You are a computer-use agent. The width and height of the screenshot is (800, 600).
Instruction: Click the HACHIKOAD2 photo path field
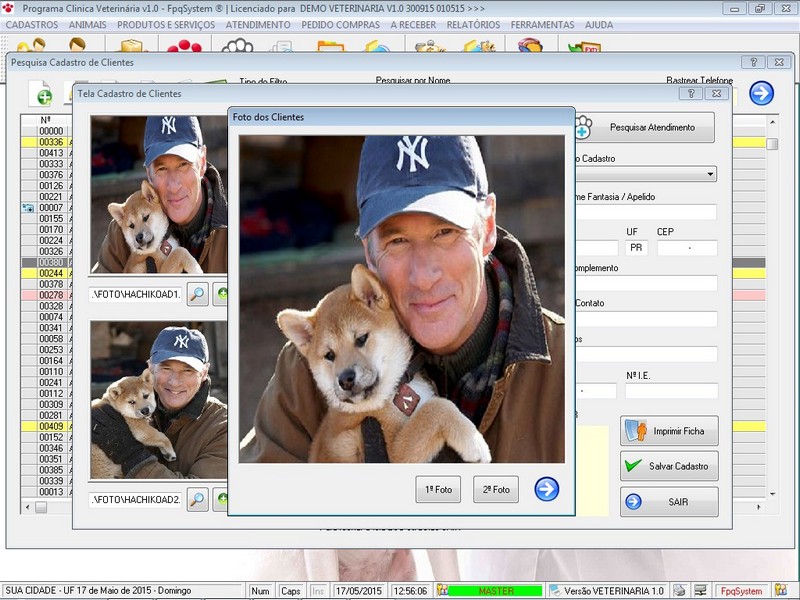[x=135, y=499]
